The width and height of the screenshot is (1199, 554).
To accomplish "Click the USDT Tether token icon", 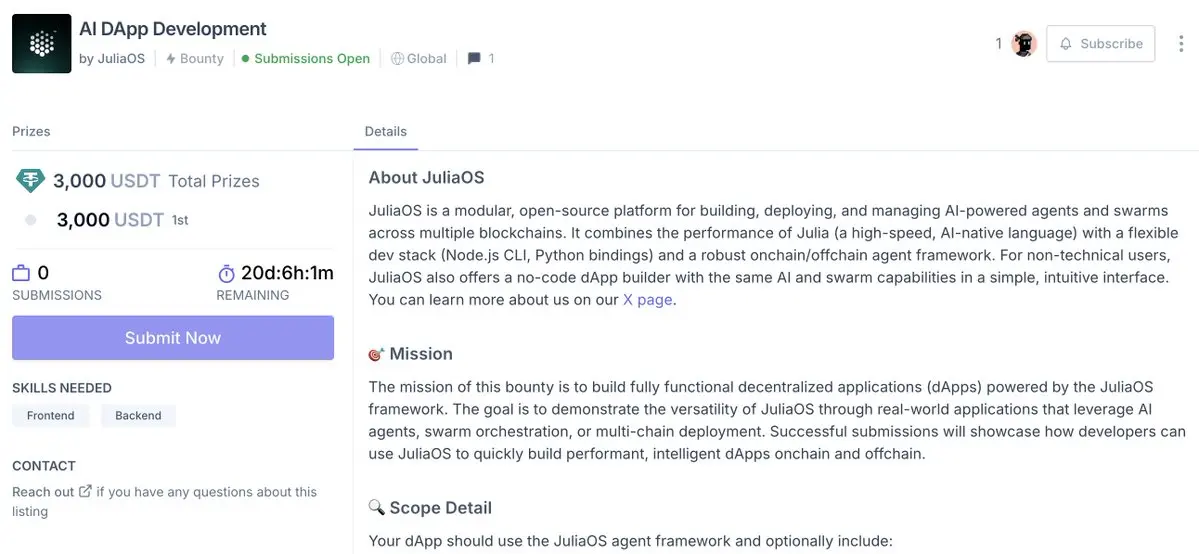I will 31,181.
